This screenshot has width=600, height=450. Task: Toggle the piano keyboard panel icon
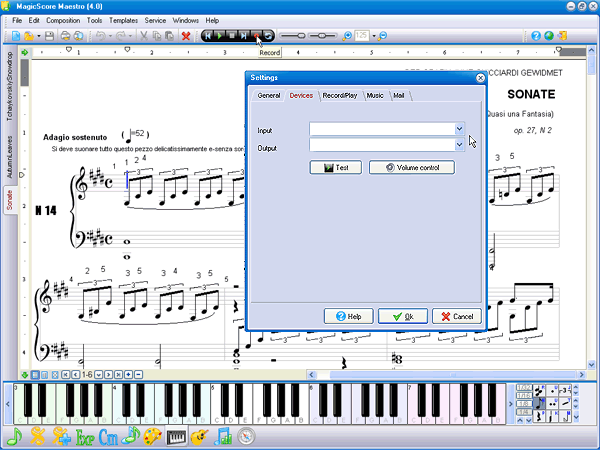point(176,437)
